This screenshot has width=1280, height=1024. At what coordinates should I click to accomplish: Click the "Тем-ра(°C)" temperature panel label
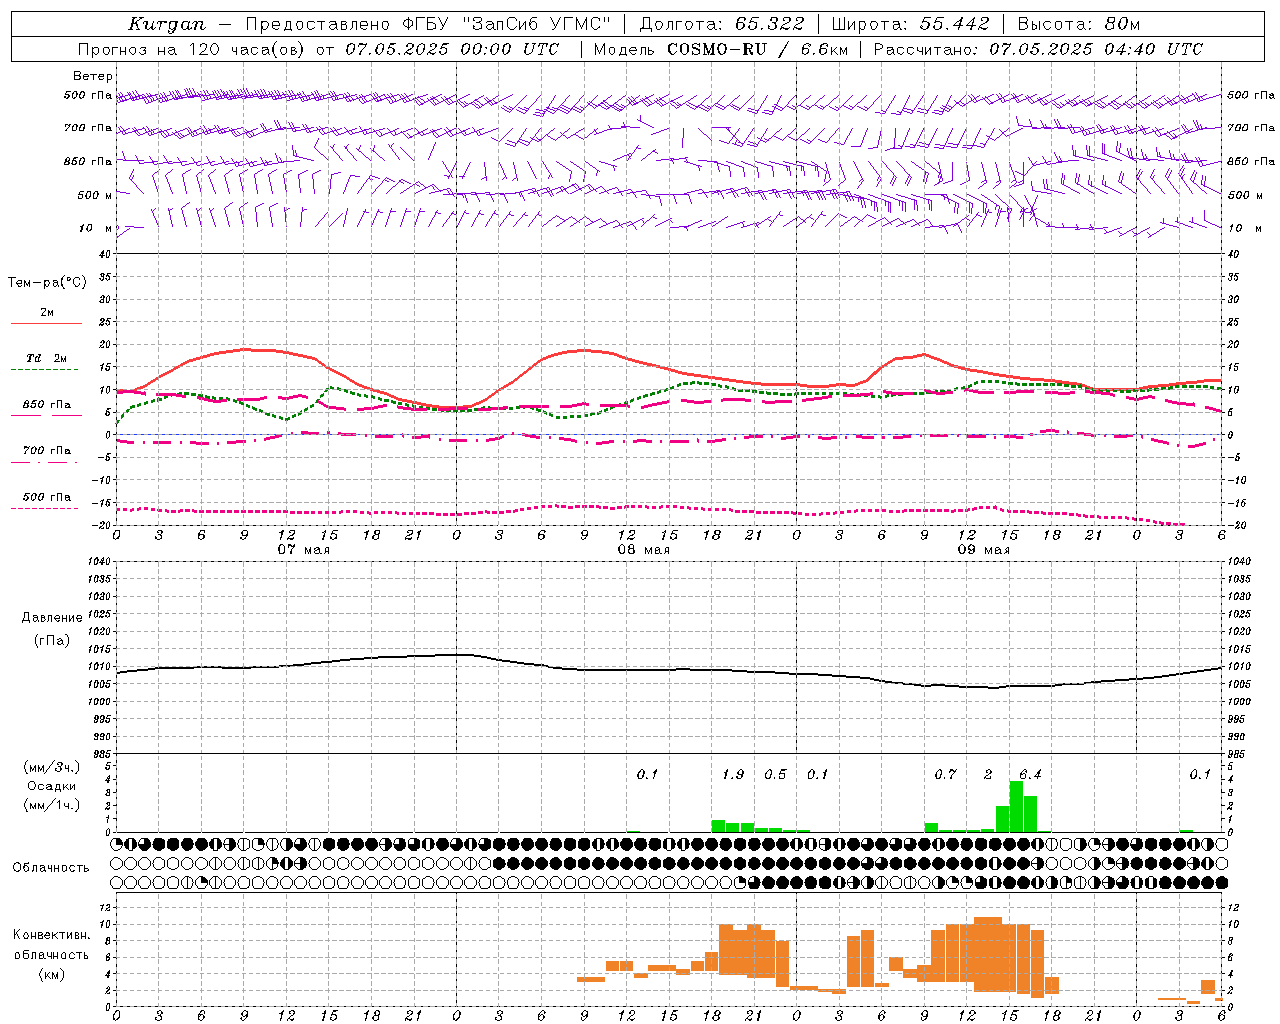click(x=48, y=283)
